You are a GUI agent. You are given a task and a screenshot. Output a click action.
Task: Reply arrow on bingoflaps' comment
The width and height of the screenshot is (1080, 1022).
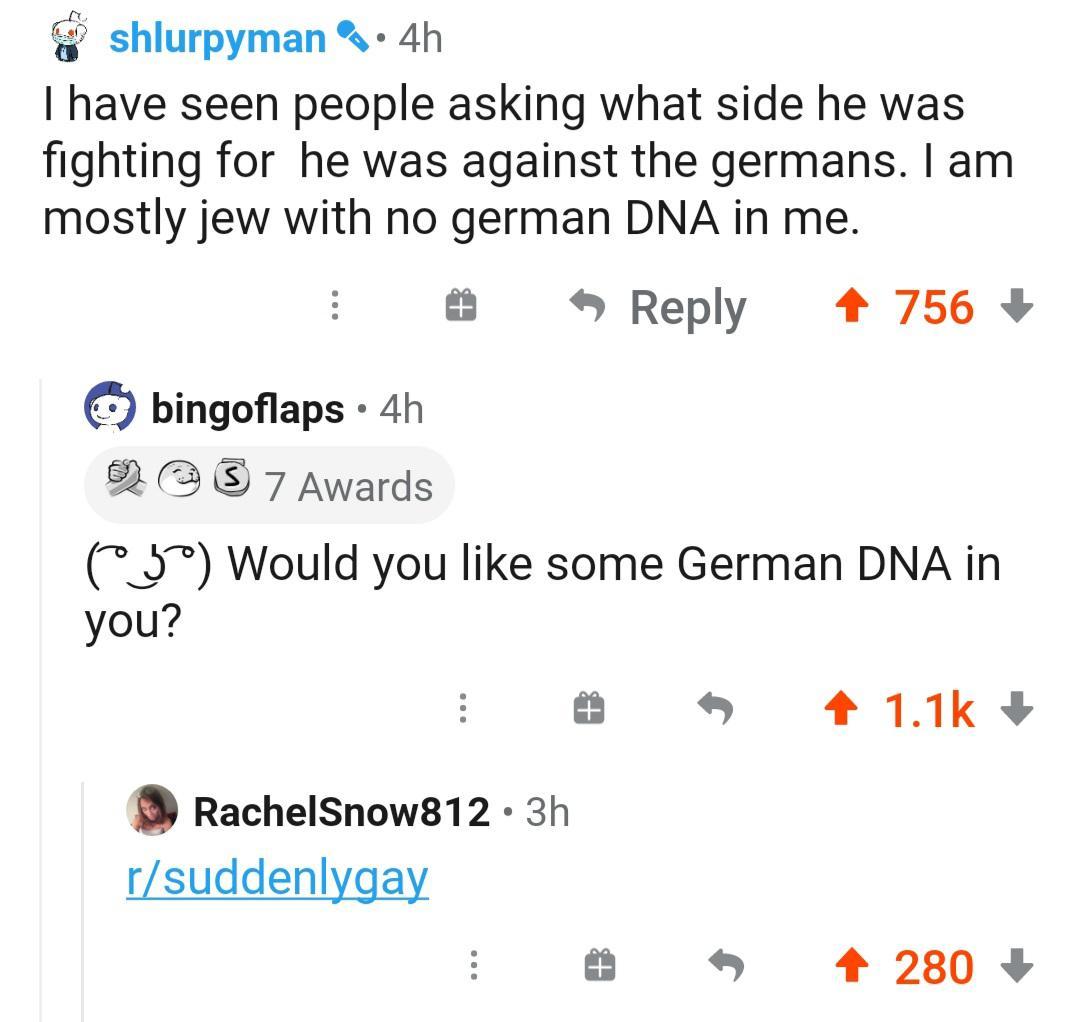tap(715, 709)
